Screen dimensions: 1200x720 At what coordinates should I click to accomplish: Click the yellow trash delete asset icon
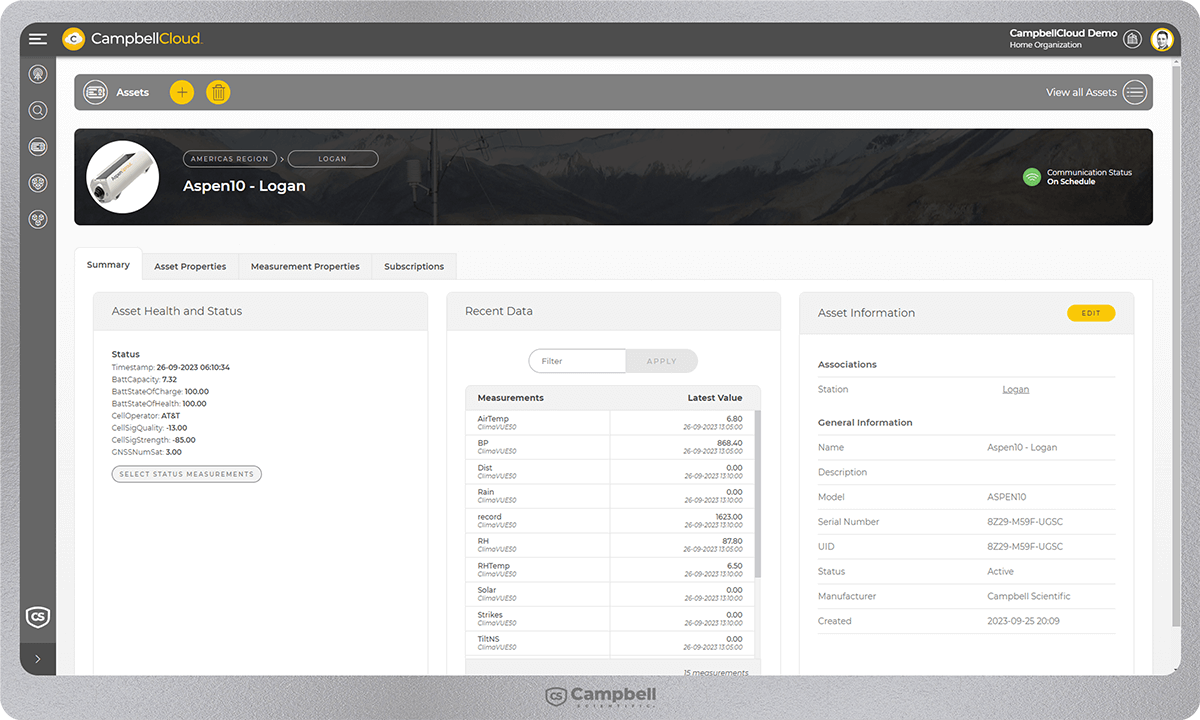tap(218, 92)
